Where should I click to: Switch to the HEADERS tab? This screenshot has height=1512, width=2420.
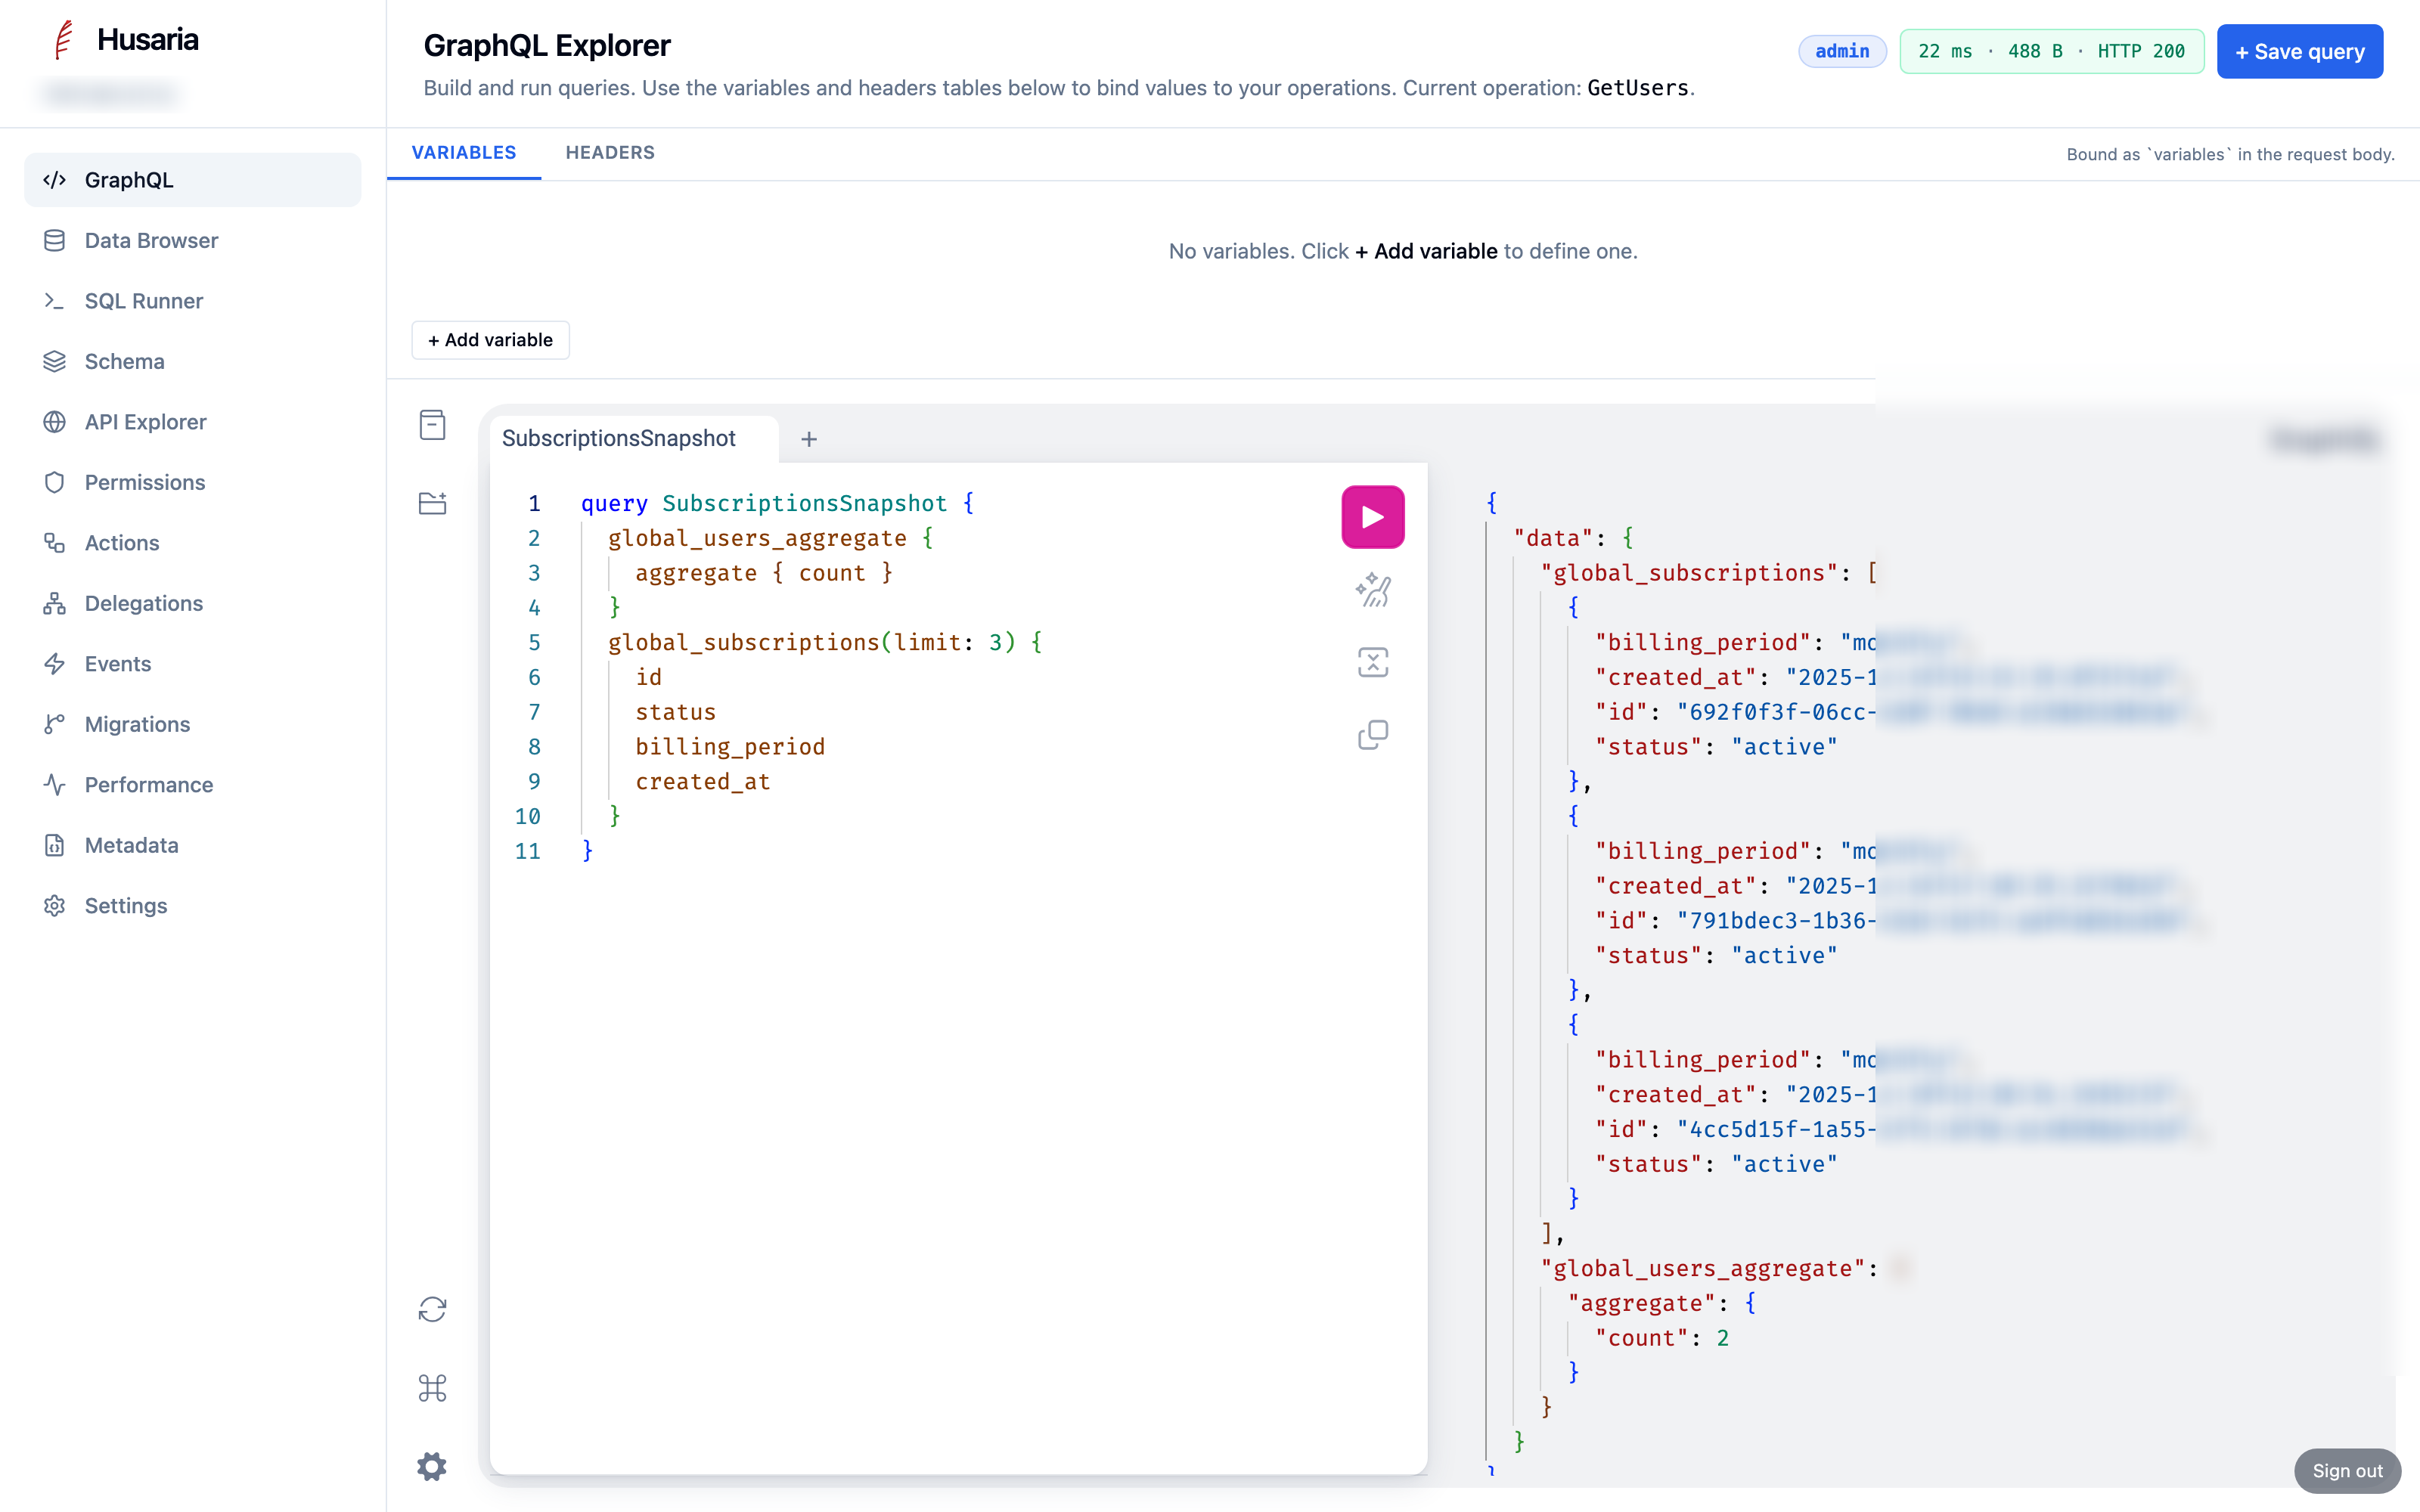click(610, 153)
